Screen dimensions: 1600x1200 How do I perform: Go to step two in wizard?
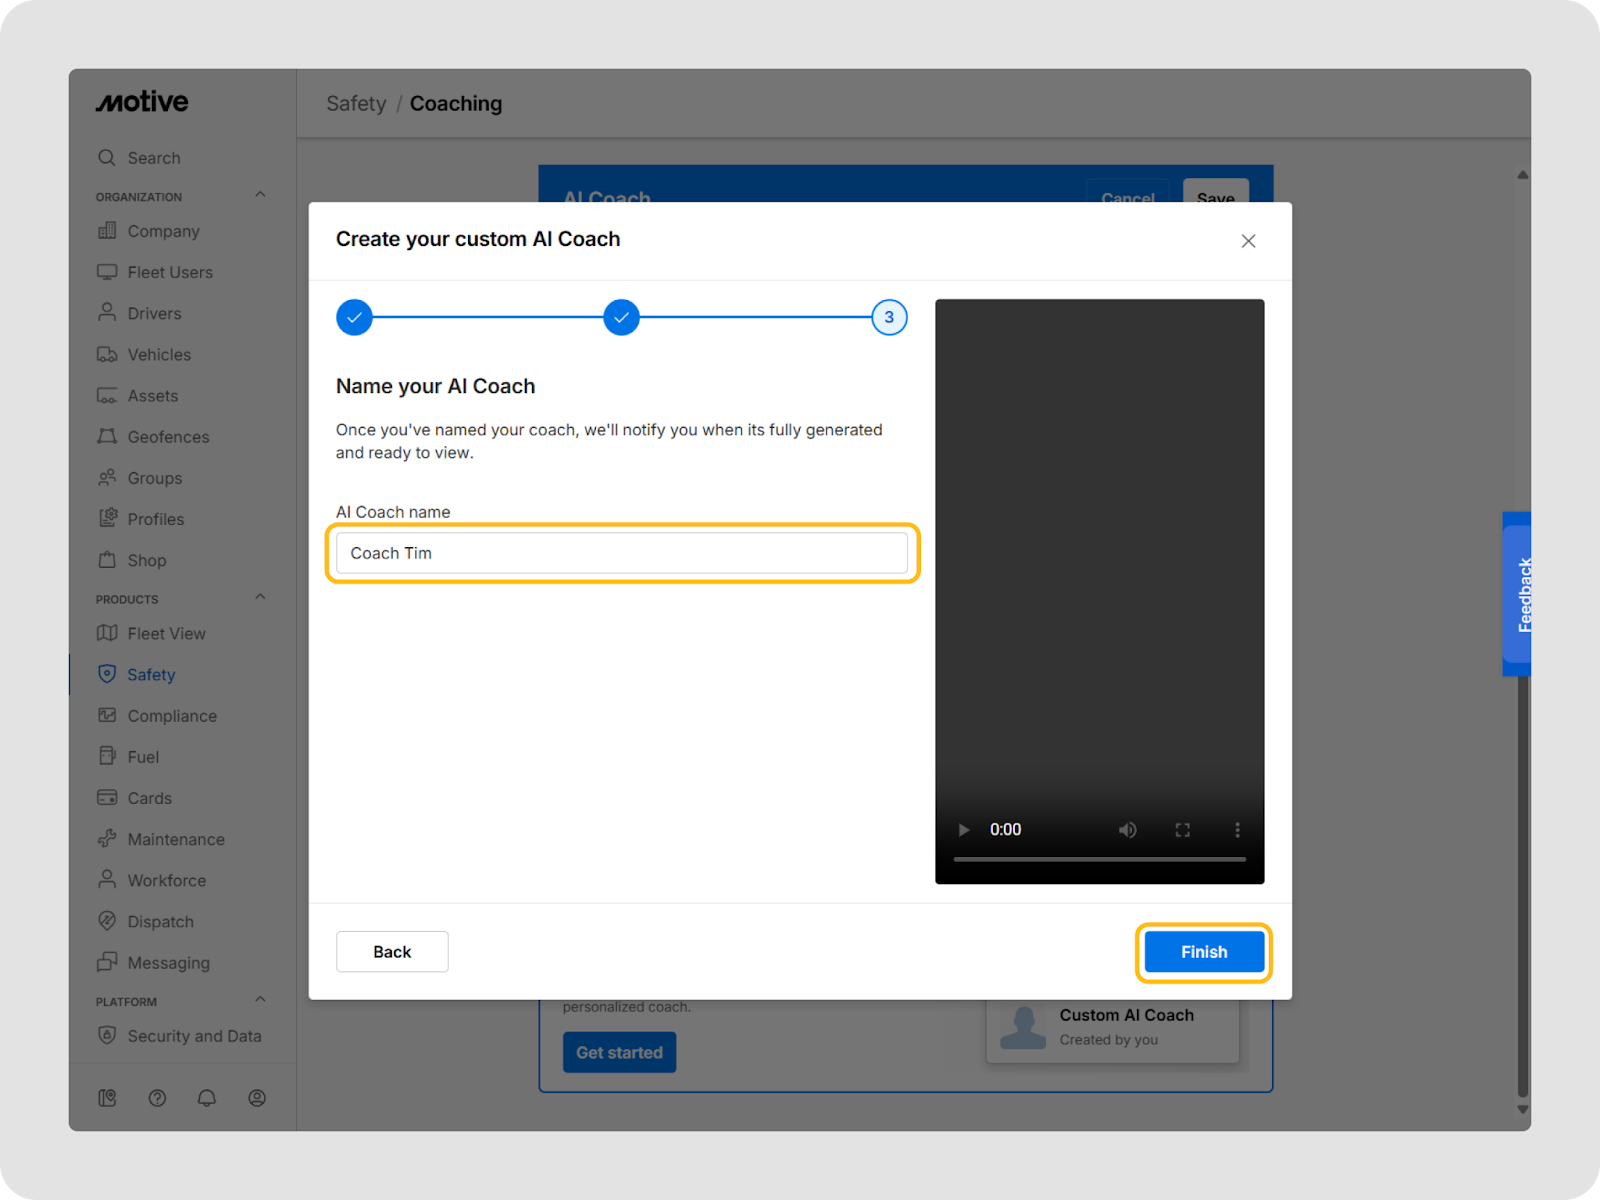(621, 318)
